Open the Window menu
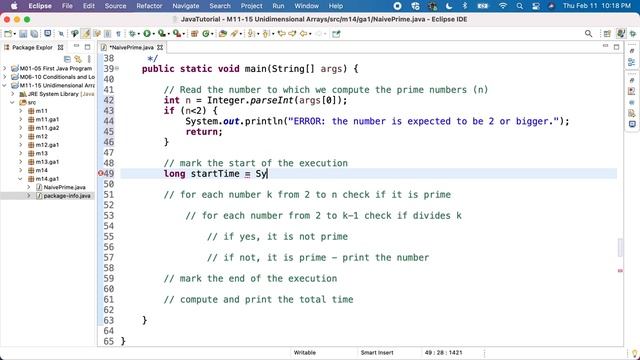 point(307,6)
